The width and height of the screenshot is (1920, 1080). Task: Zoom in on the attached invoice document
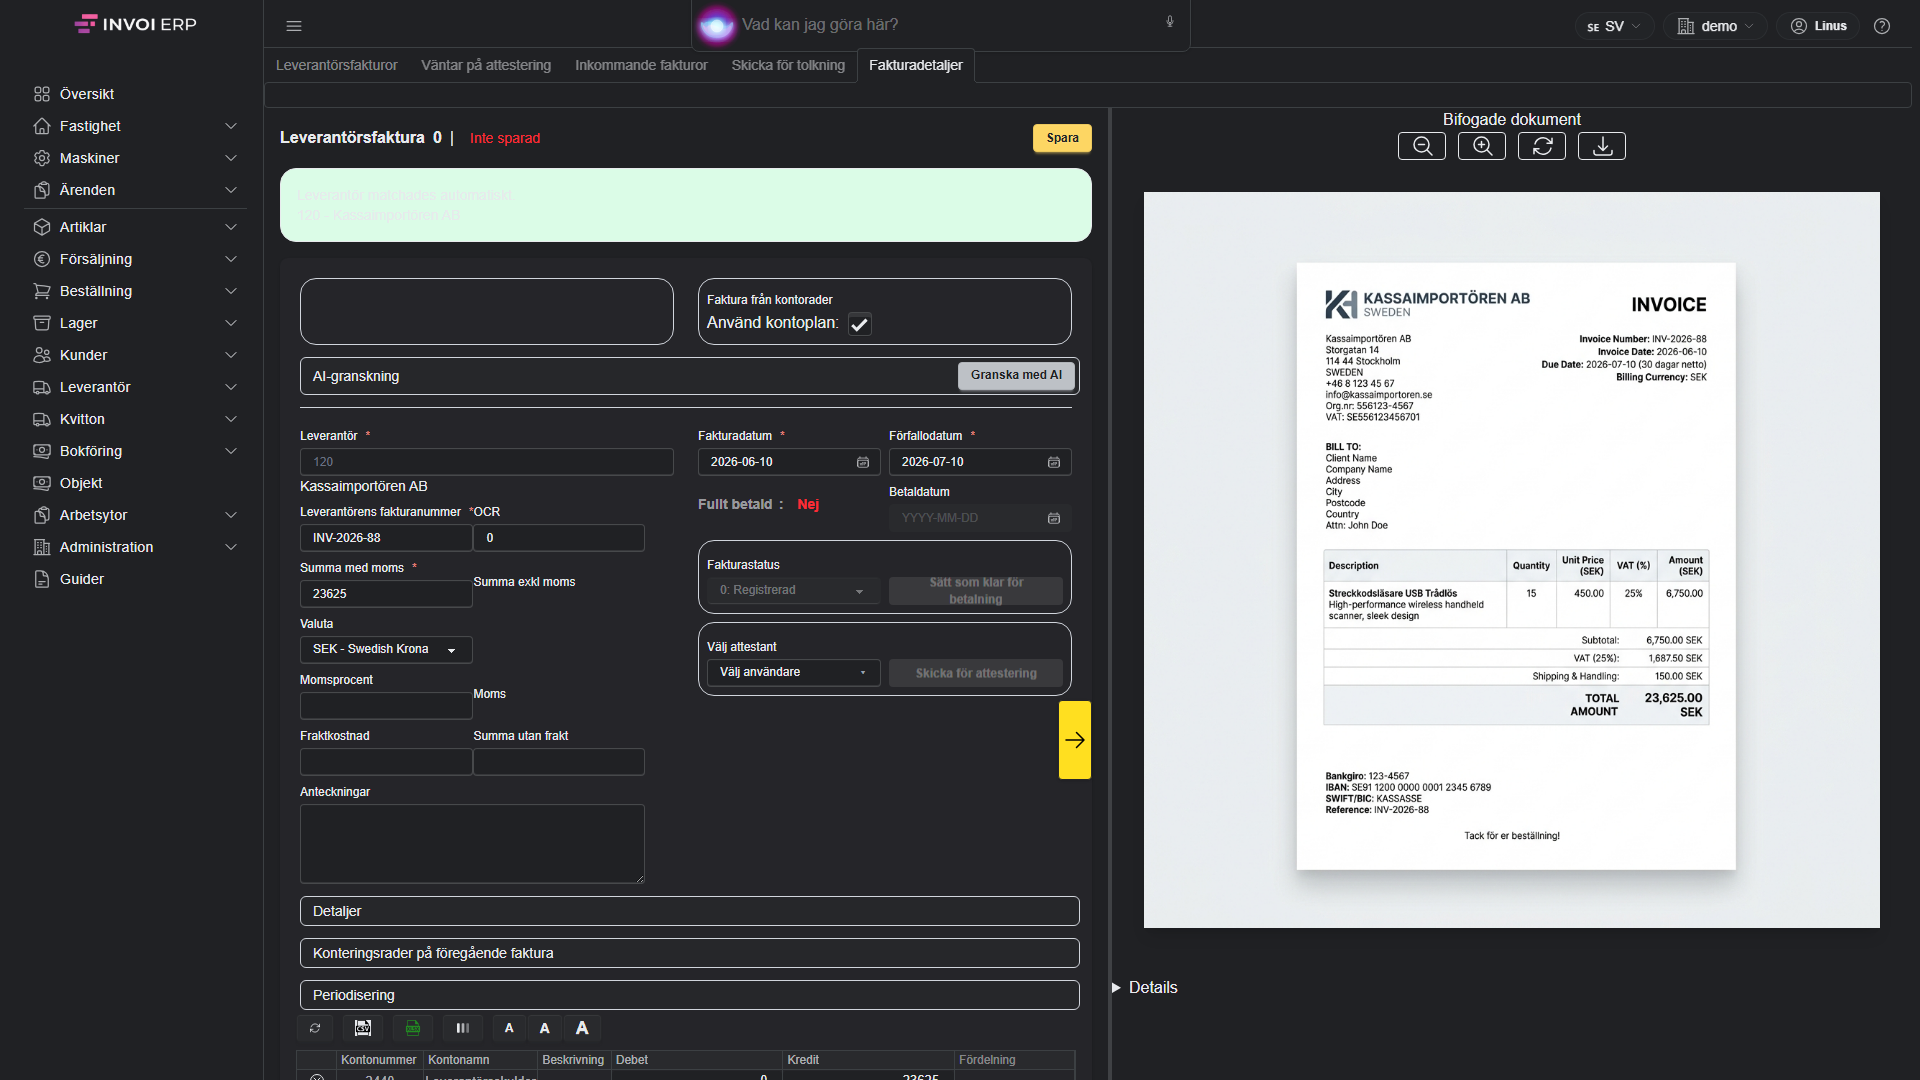pyautogui.click(x=1482, y=146)
